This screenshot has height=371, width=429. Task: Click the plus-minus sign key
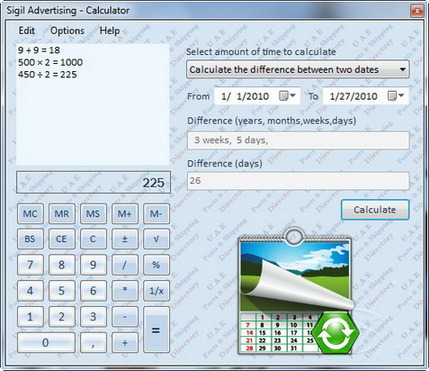pos(125,239)
